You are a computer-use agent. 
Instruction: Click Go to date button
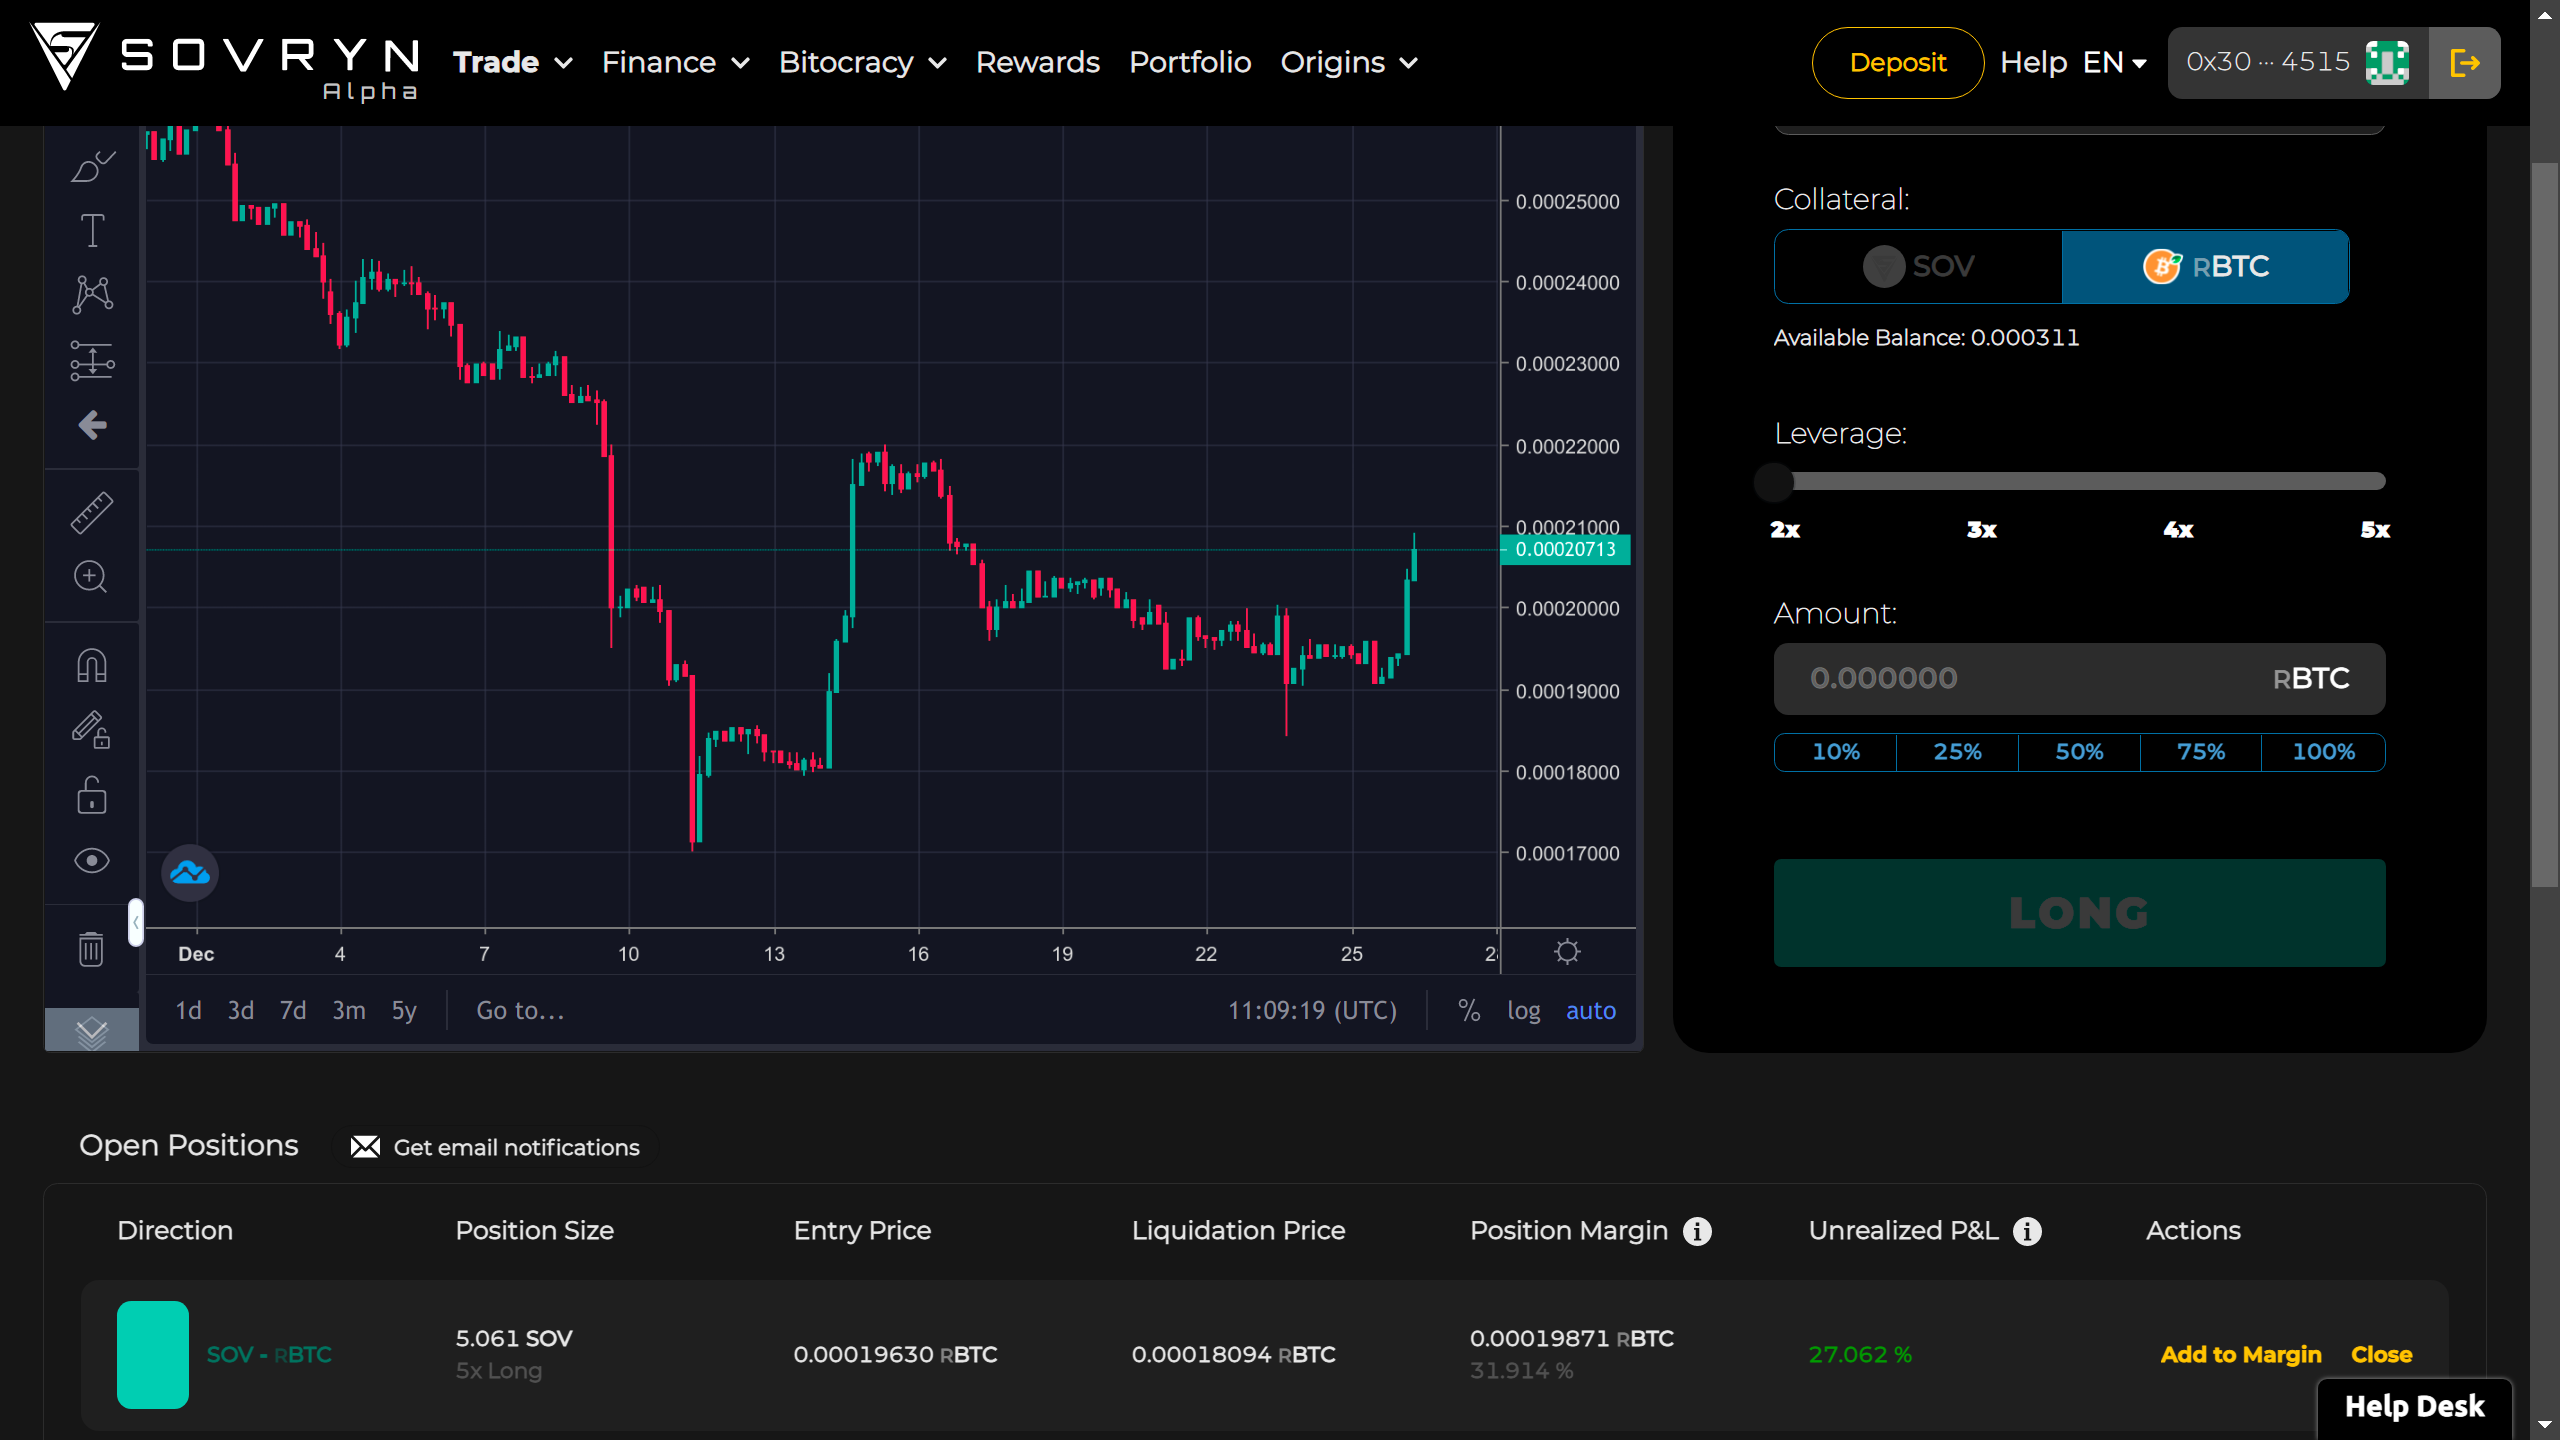click(520, 1011)
